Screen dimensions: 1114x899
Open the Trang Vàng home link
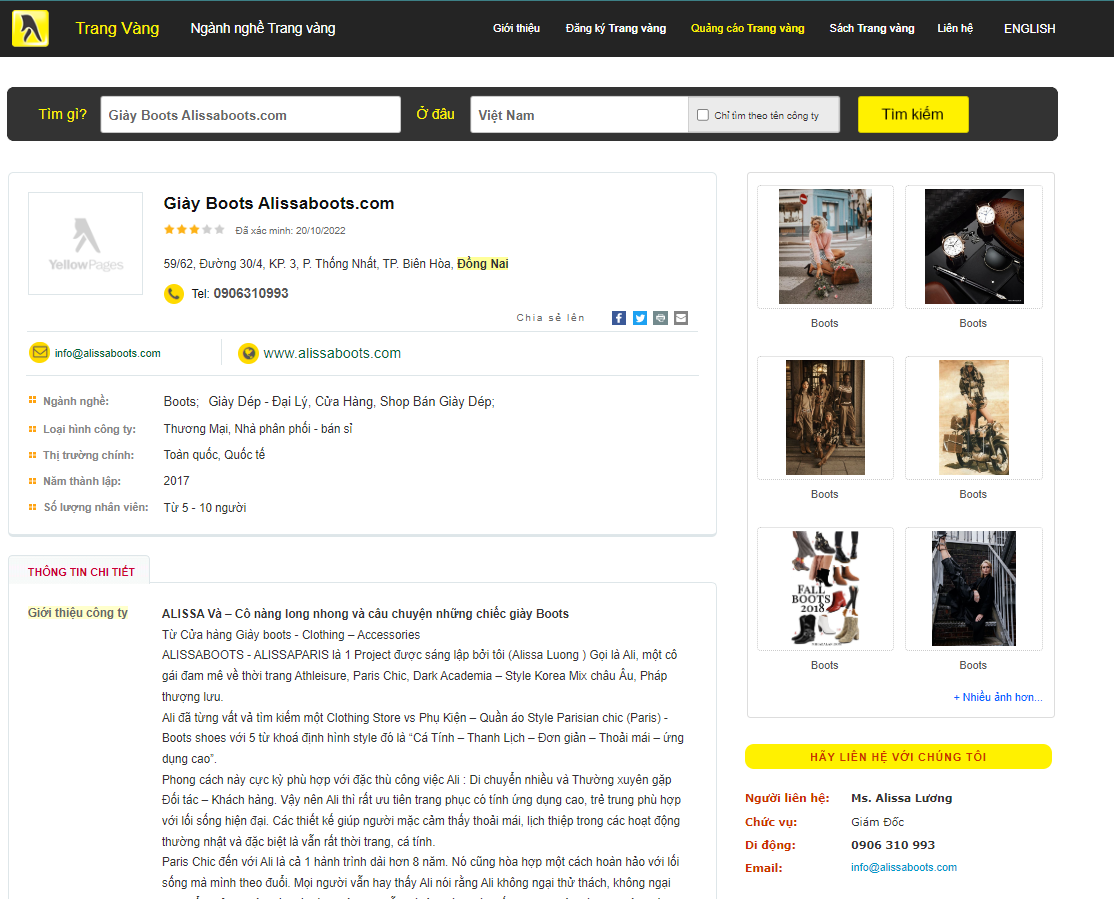[x=117, y=28]
